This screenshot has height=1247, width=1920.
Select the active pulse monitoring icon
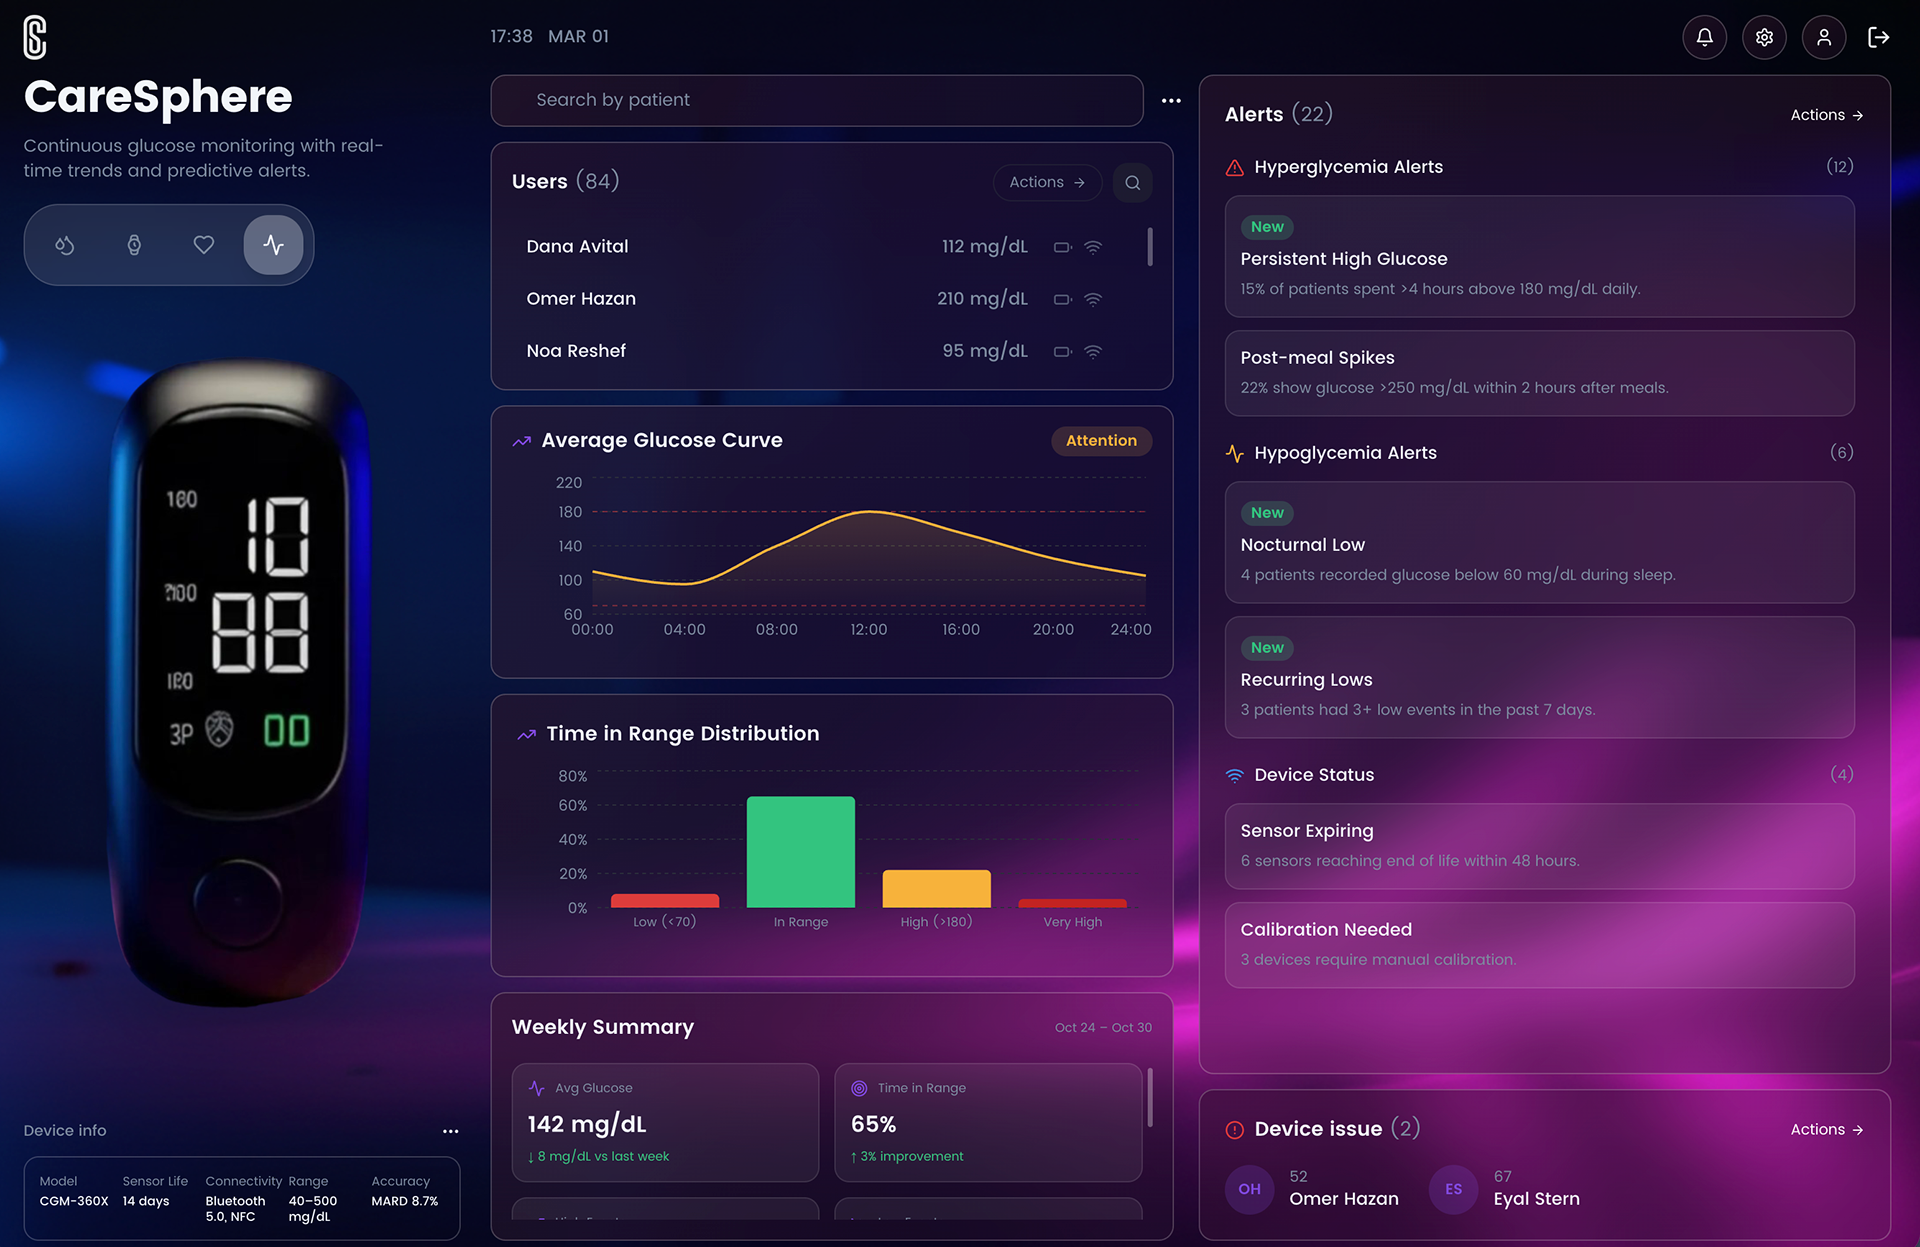(x=273, y=245)
